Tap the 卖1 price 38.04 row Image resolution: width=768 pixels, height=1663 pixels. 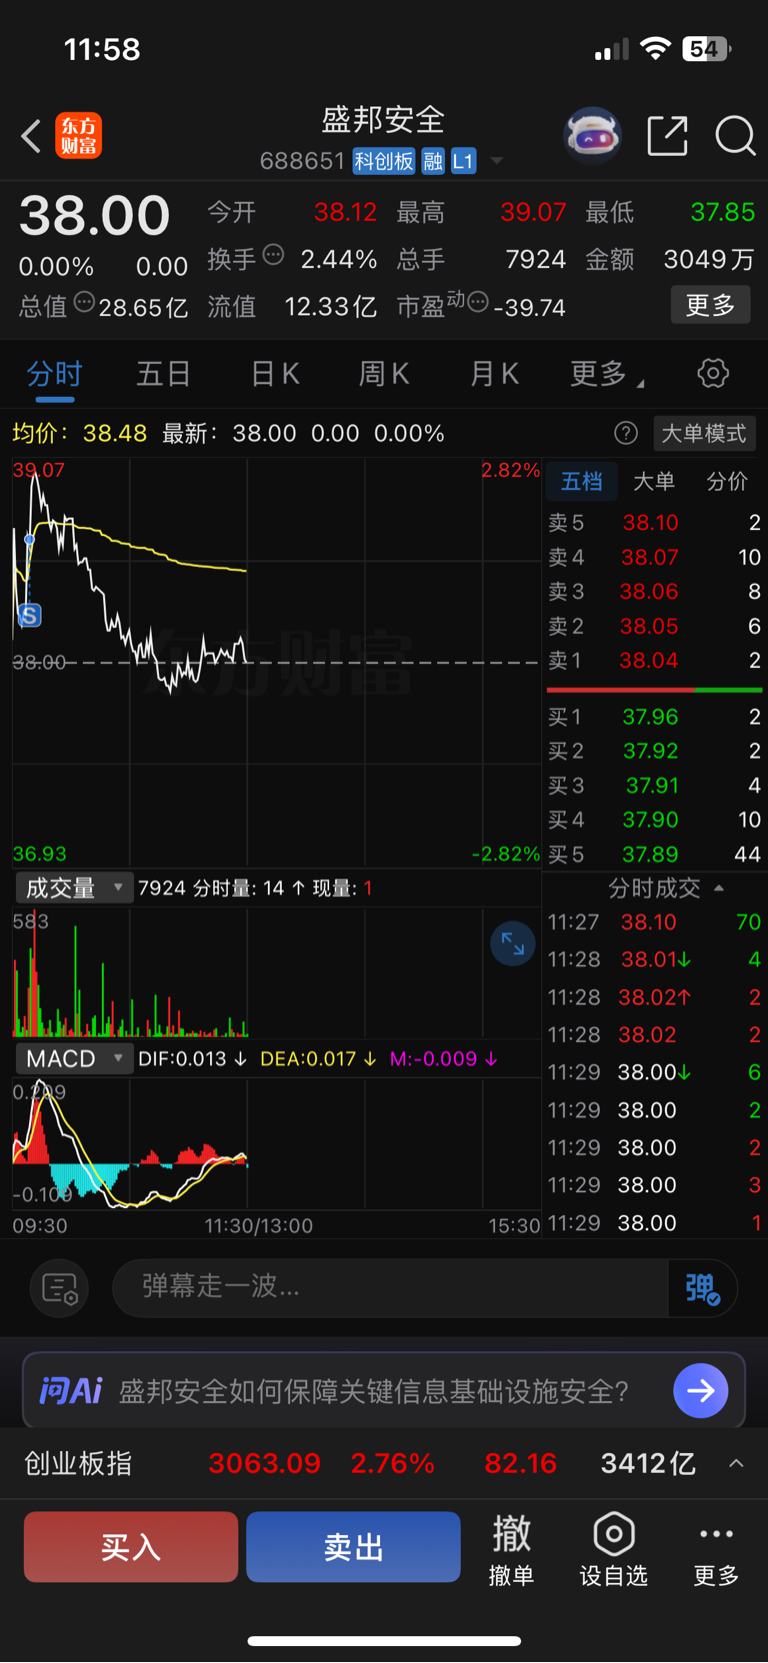point(654,660)
